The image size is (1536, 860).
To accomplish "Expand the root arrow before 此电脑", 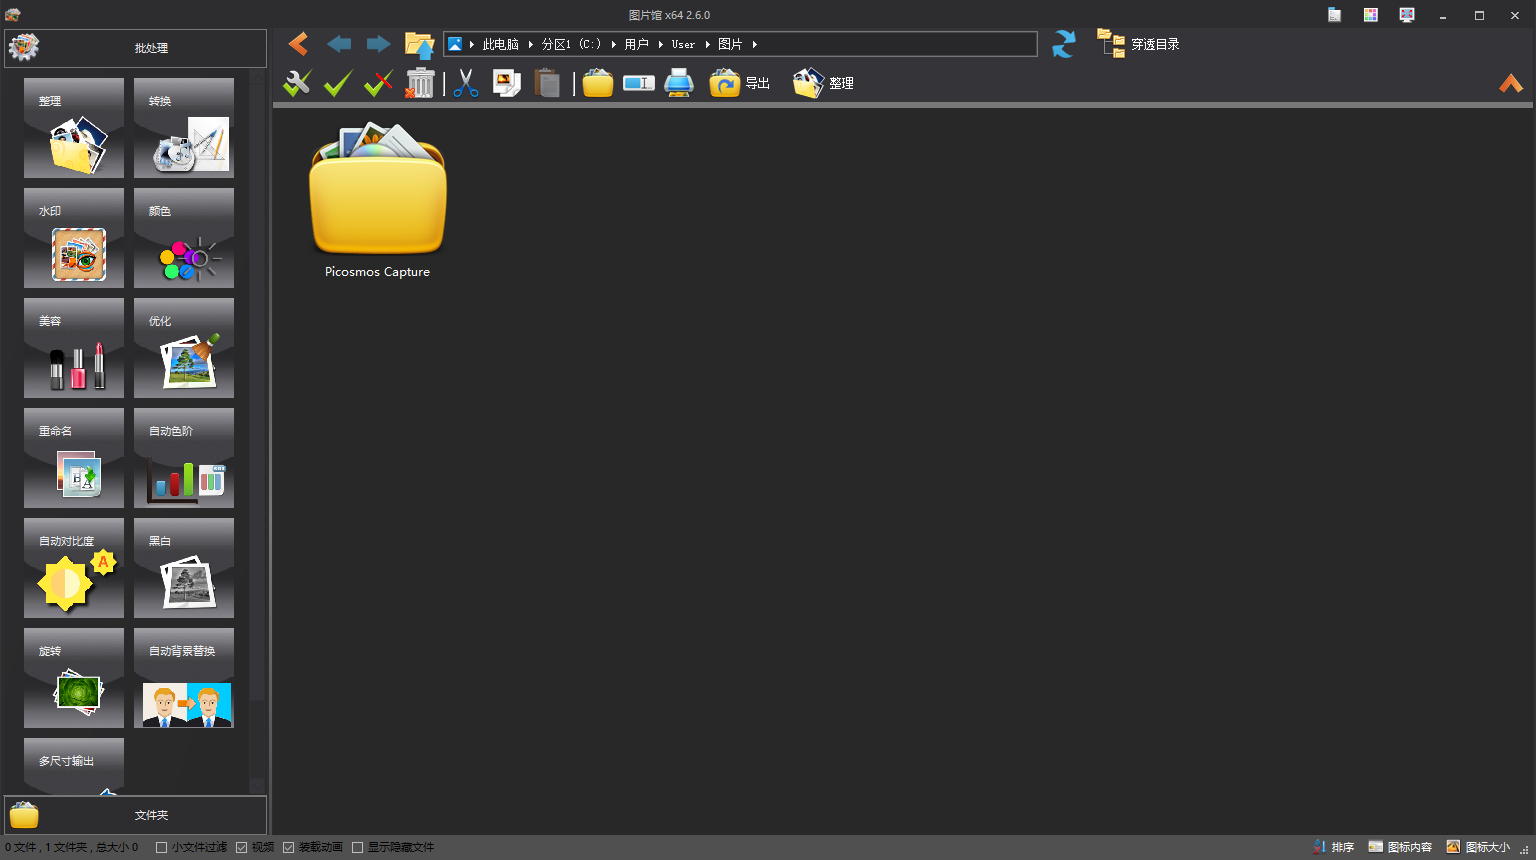I will pyautogui.click(x=472, y=44).
